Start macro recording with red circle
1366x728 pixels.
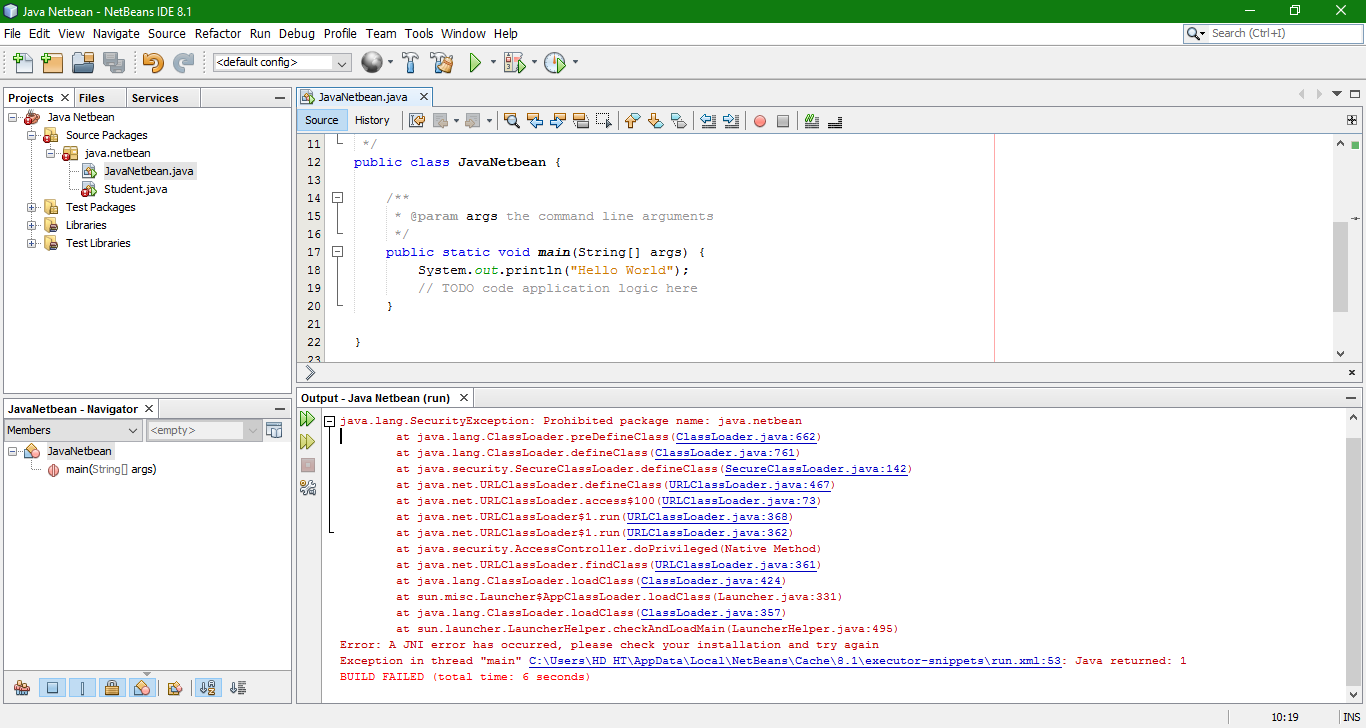pos(760,121)
